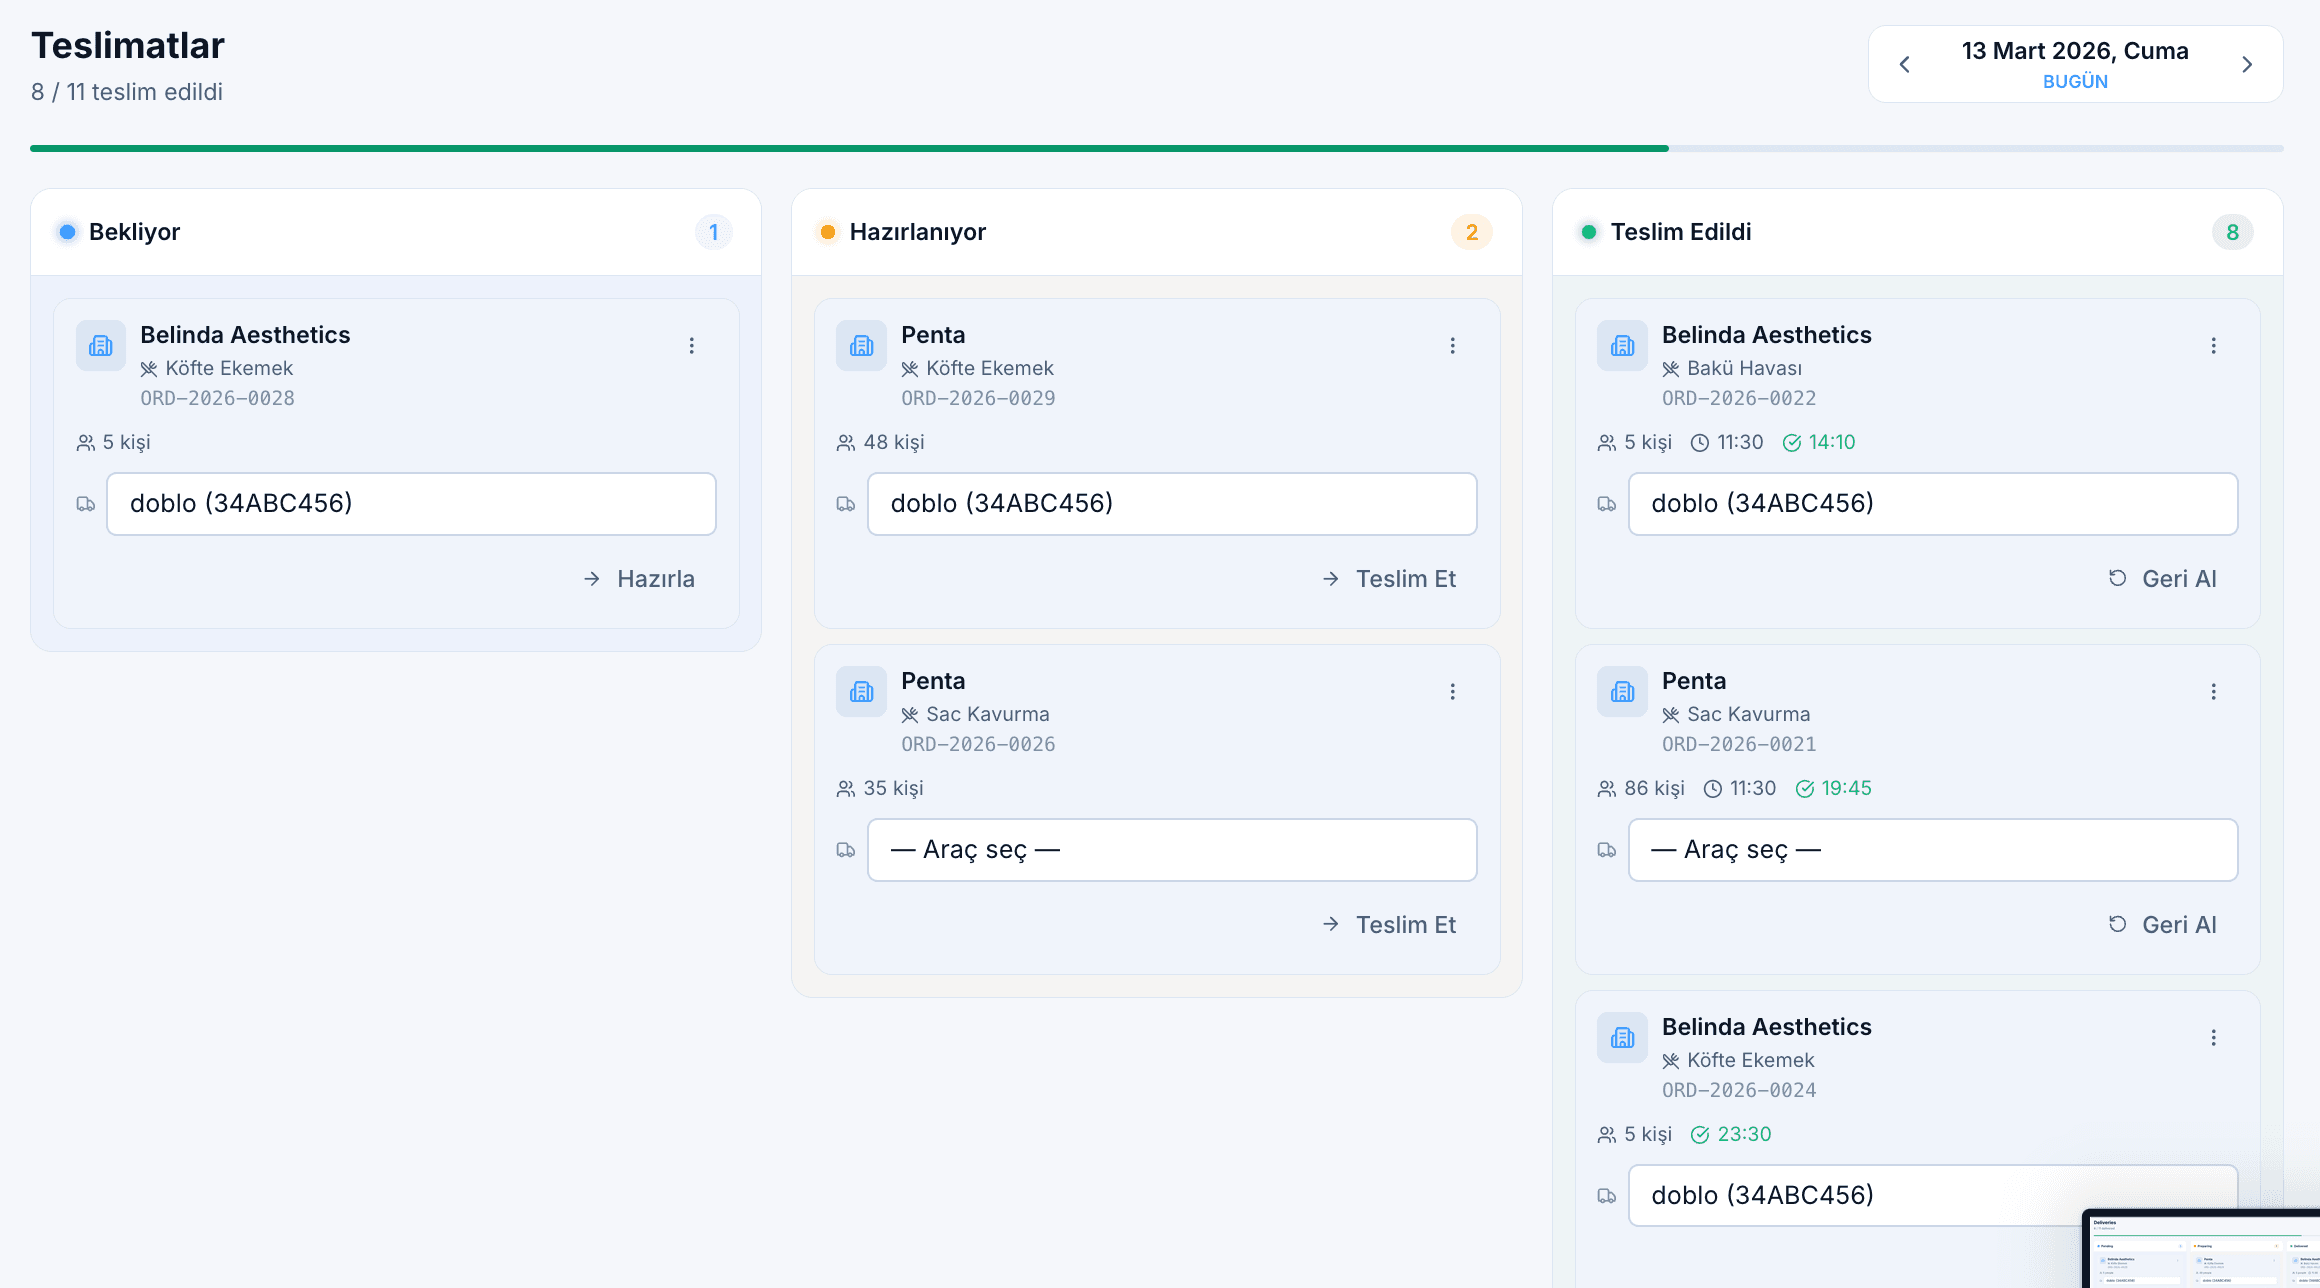Open 'Araç seç' dropdown for order ORD-2026-0021
The width and height of the screenshot is (2320, 1288).
click(1932, 850)
